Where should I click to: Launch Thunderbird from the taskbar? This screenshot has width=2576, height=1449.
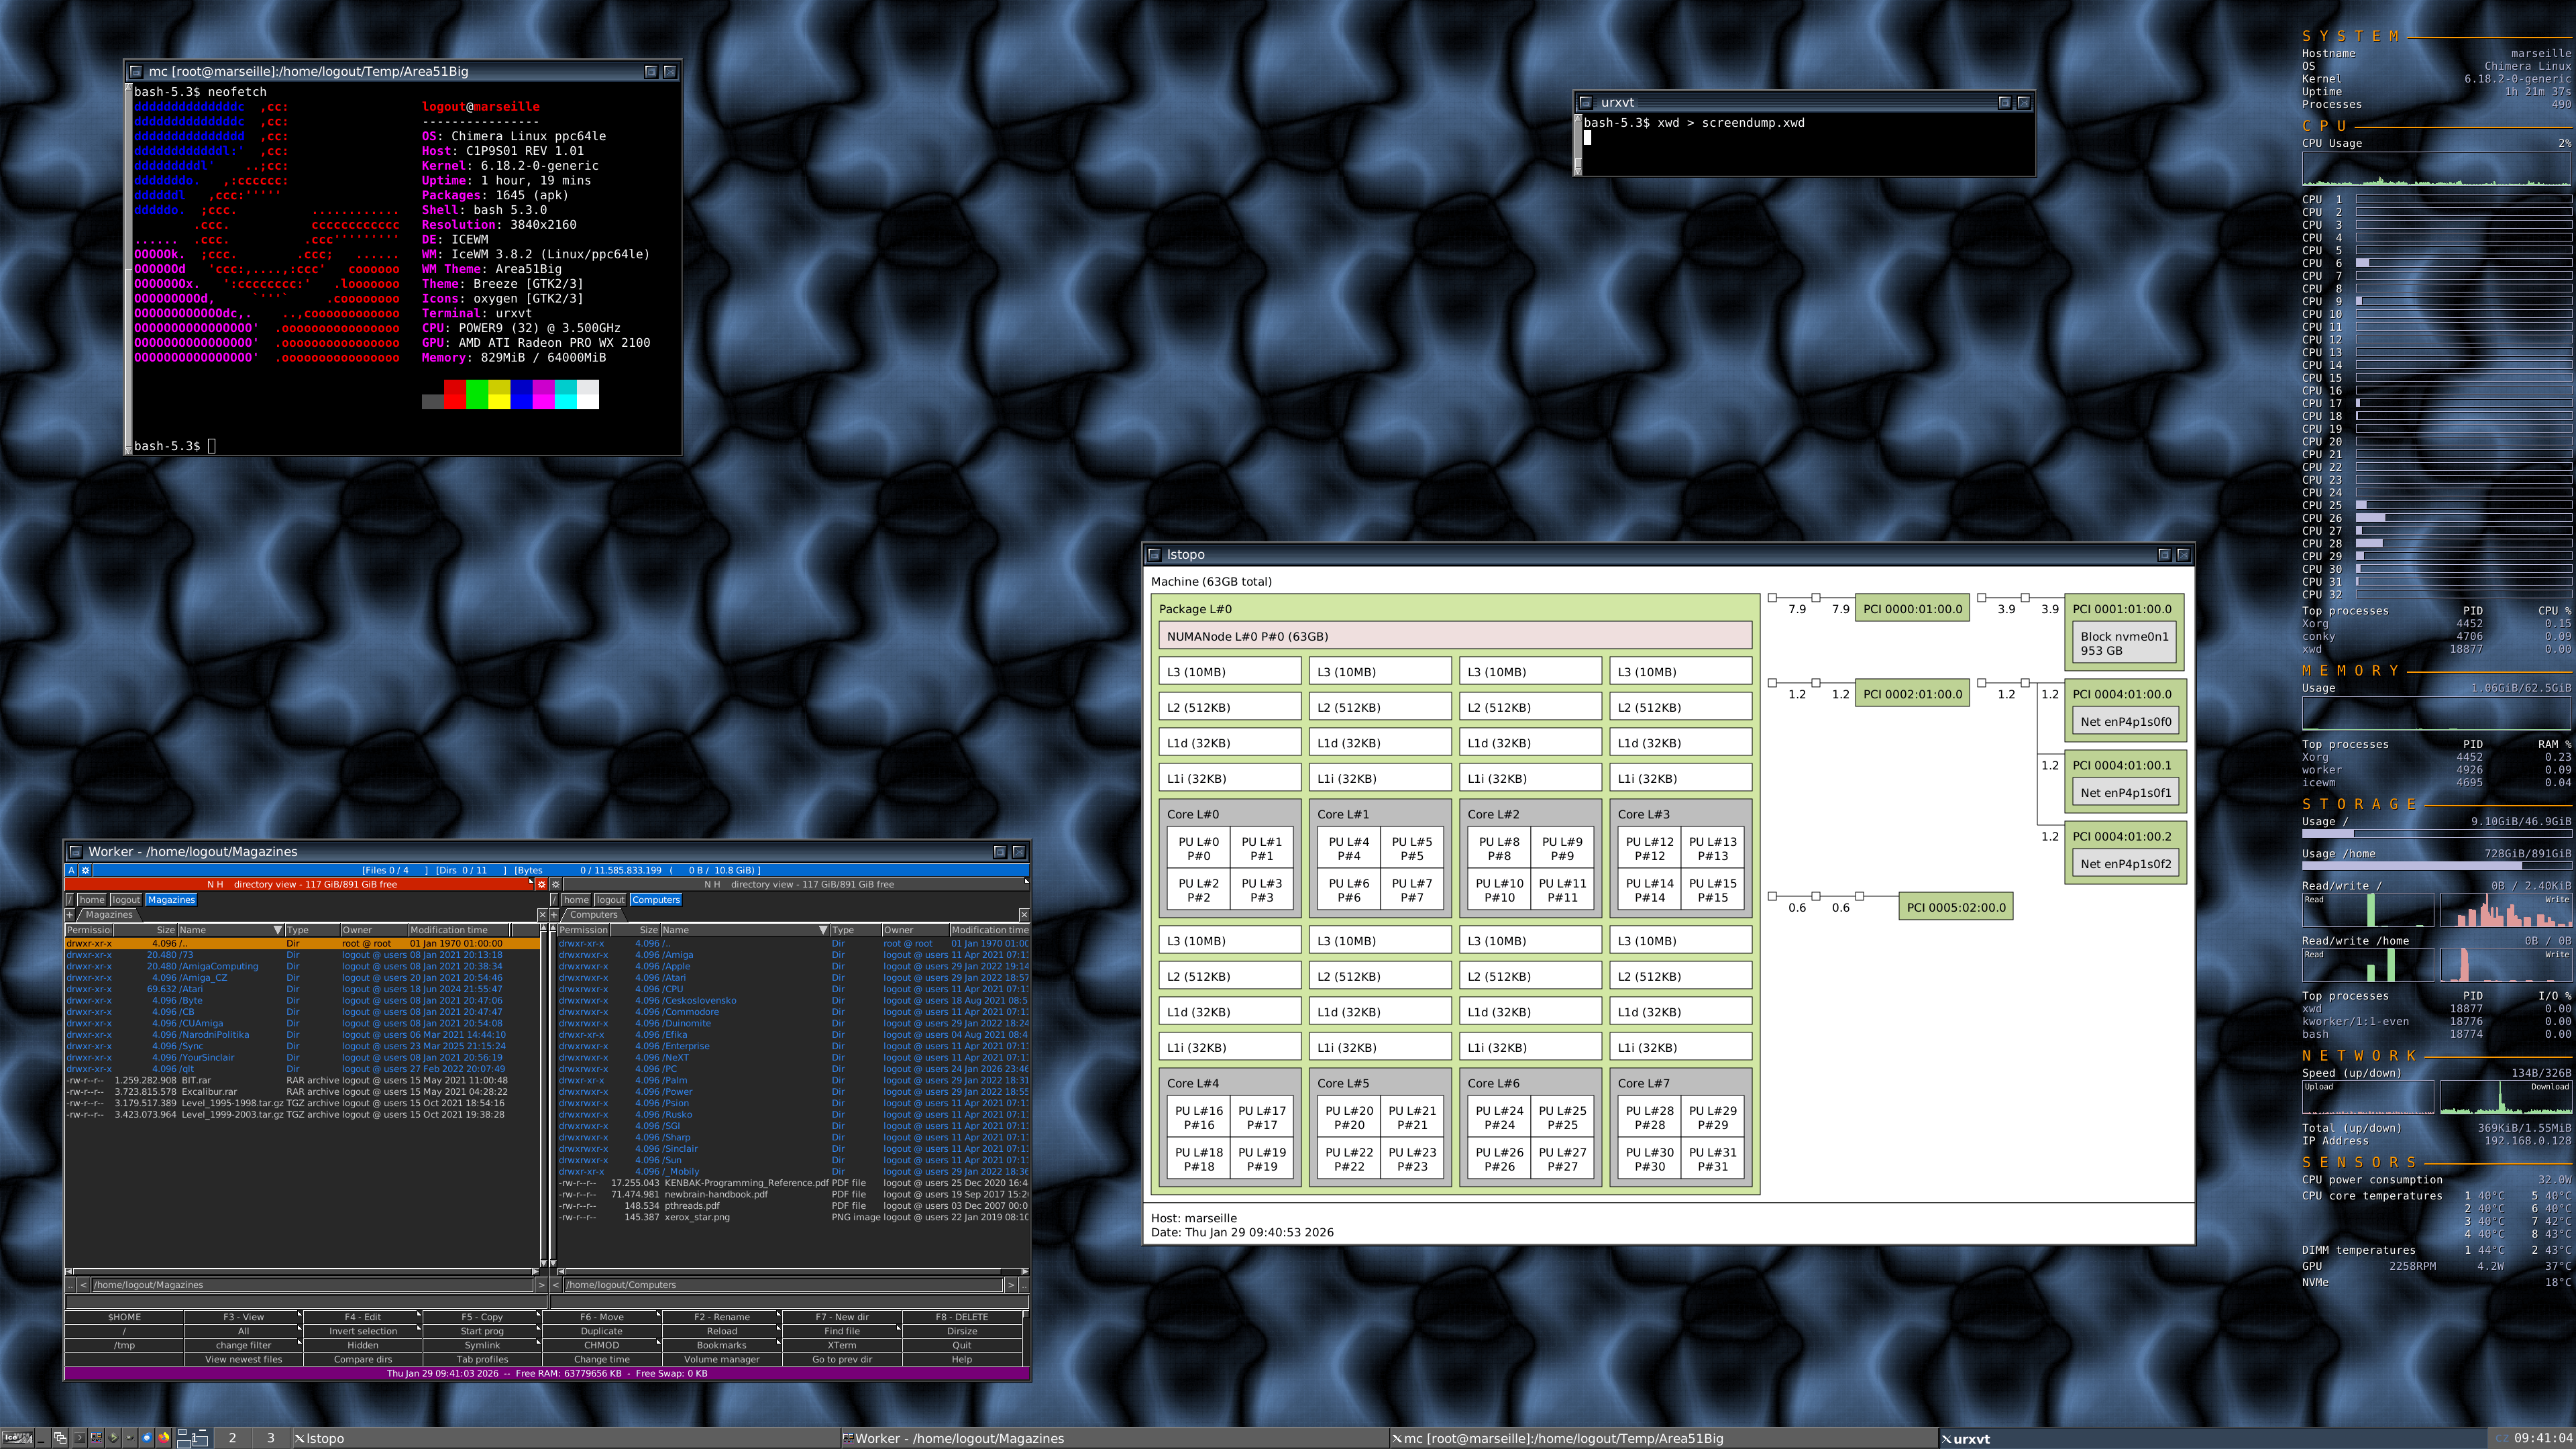(x=147, y=1438)
